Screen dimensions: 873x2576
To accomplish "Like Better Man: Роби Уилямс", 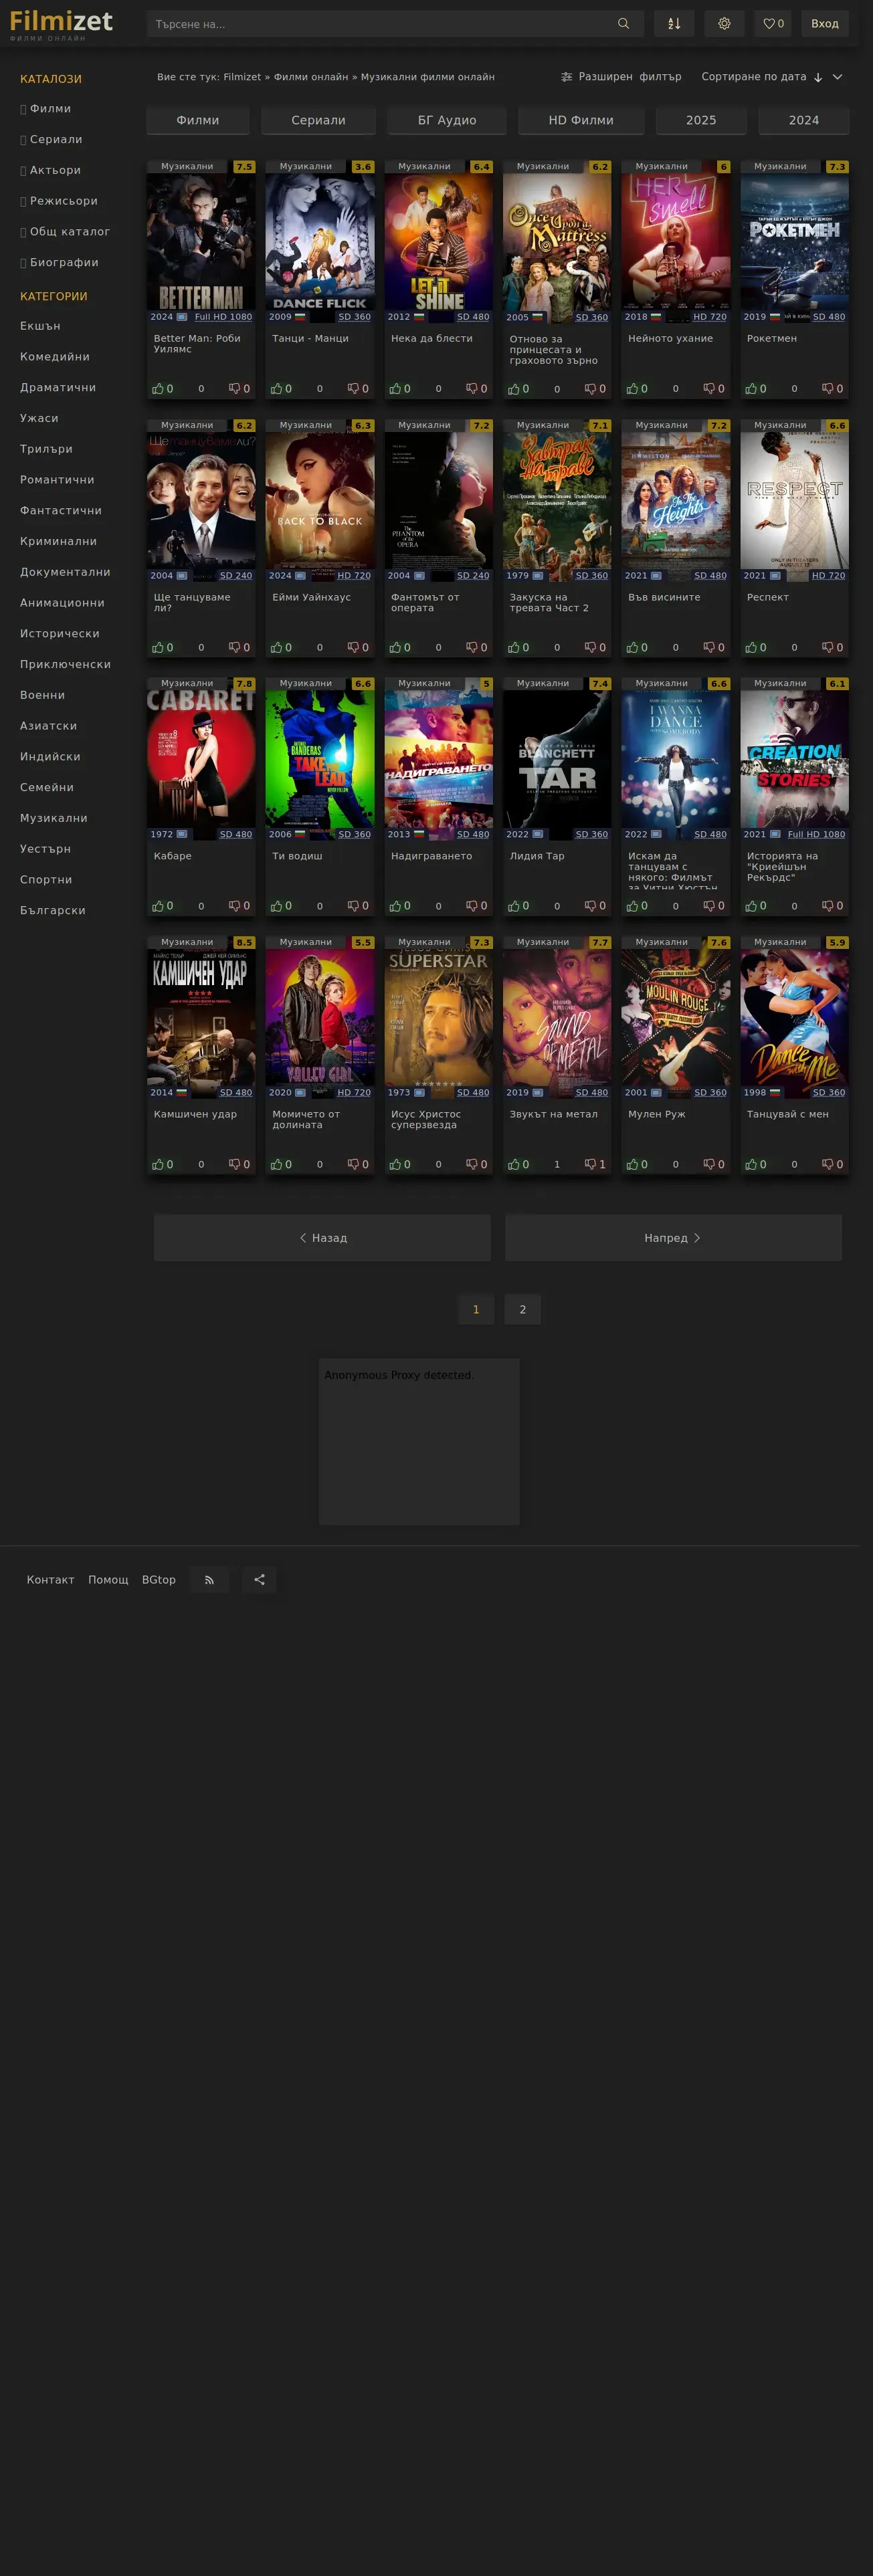I will [x=162, y=389].
